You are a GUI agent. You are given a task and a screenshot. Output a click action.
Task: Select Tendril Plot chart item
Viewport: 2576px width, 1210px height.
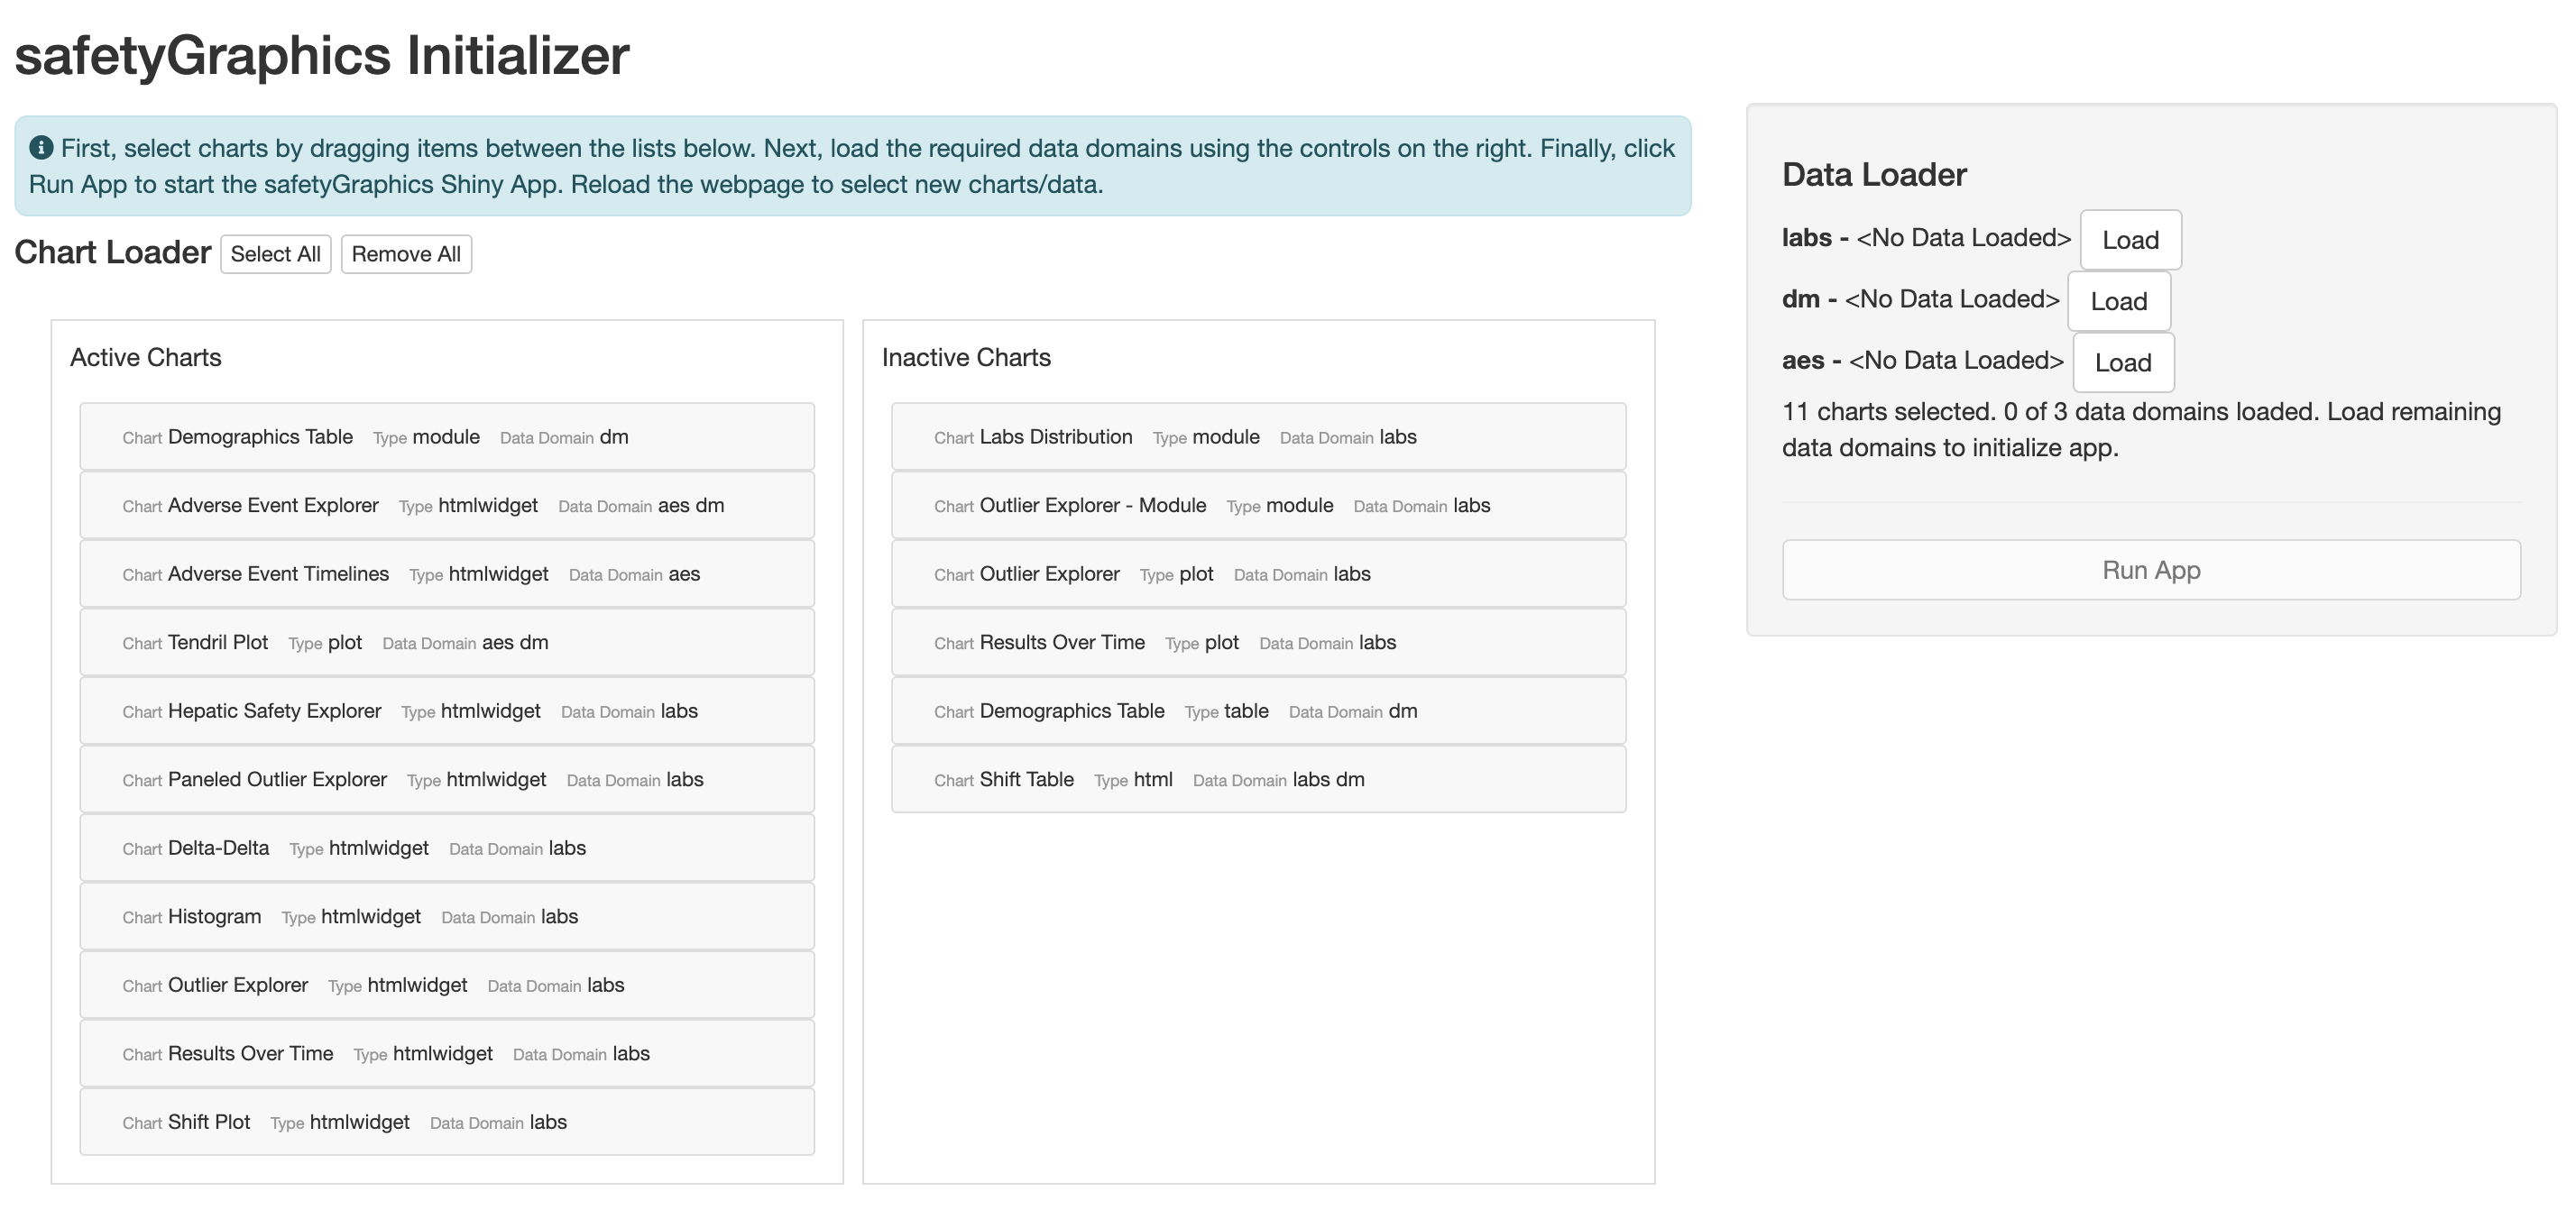click(447, 642)
